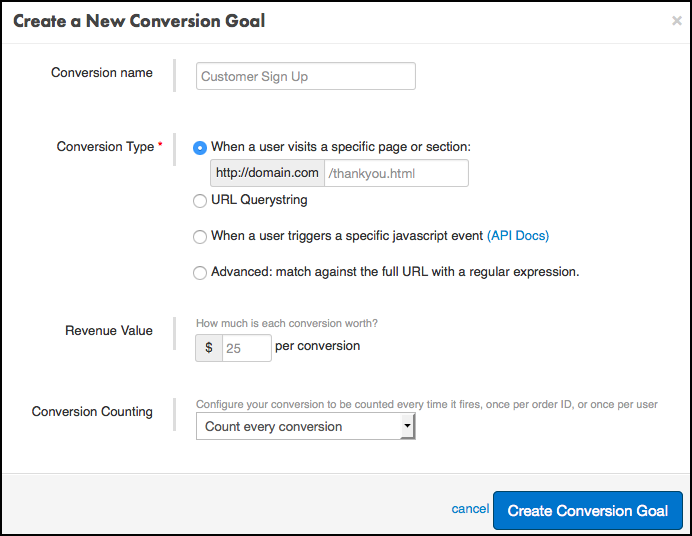
Task: Click the Conversion Counting label
Action: (92, 411)
